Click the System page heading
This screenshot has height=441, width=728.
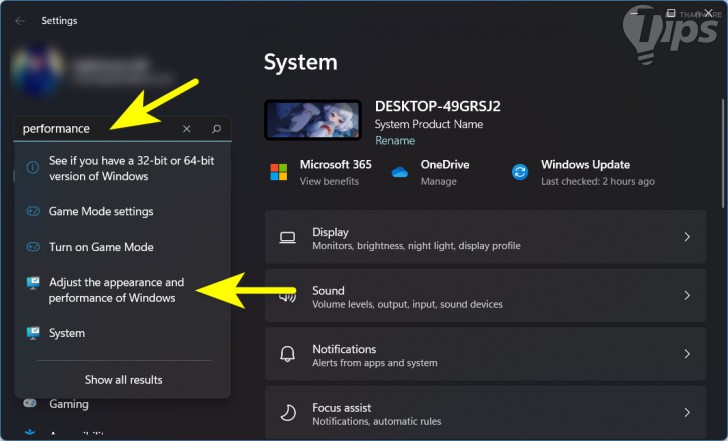tap(300, 62)
